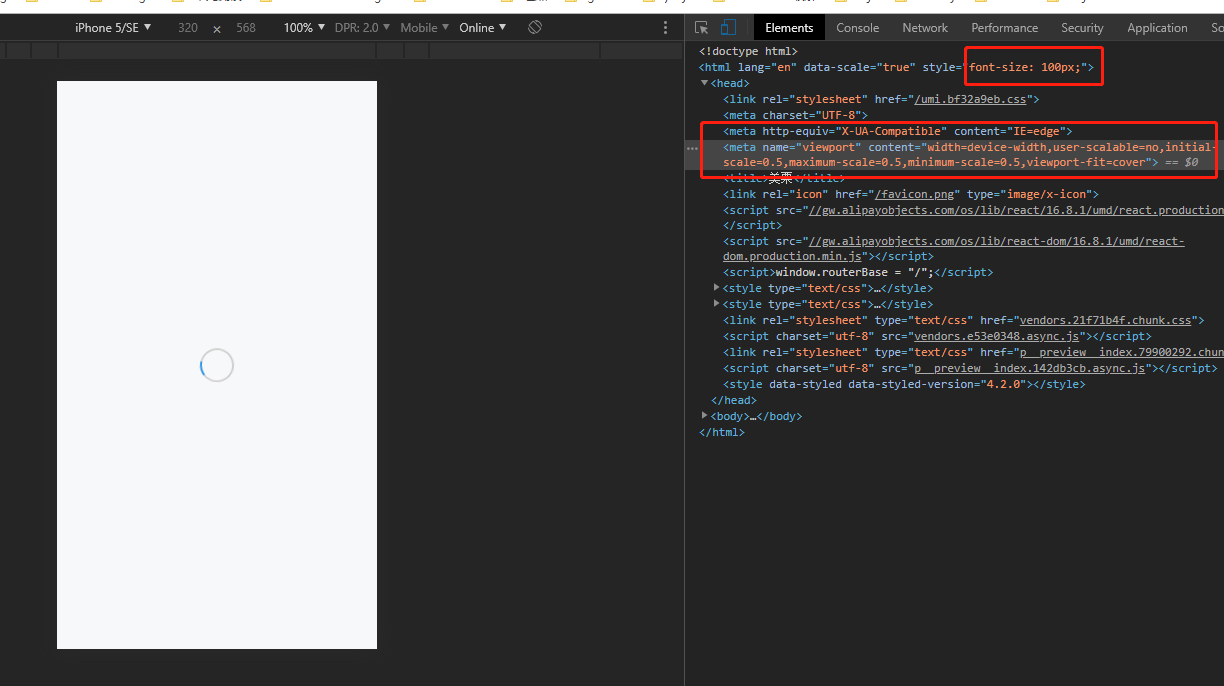Click ellipsis beside the selected viewport meta row

(692, 148)
